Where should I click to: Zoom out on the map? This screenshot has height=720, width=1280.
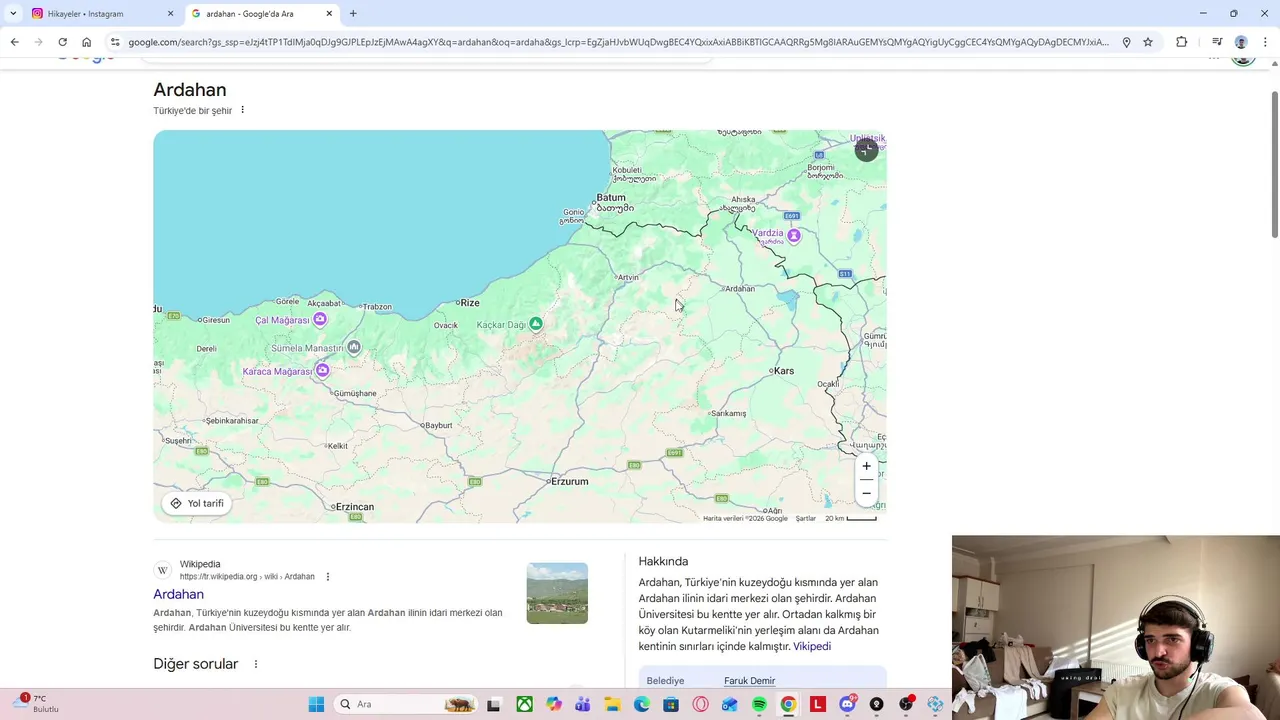click(867, 493)
